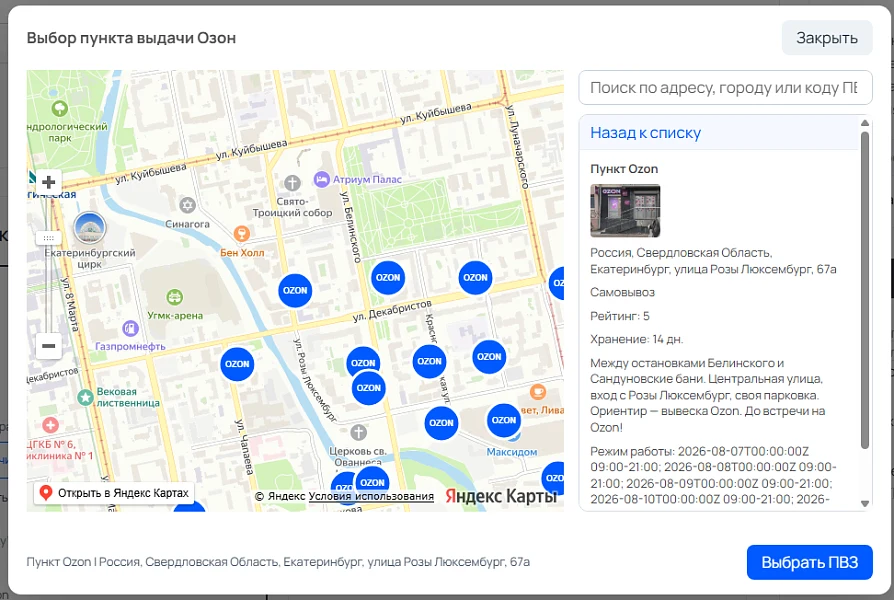Select Ozon marker left of Максидом
894x600 pixels.
coord(441,423)
